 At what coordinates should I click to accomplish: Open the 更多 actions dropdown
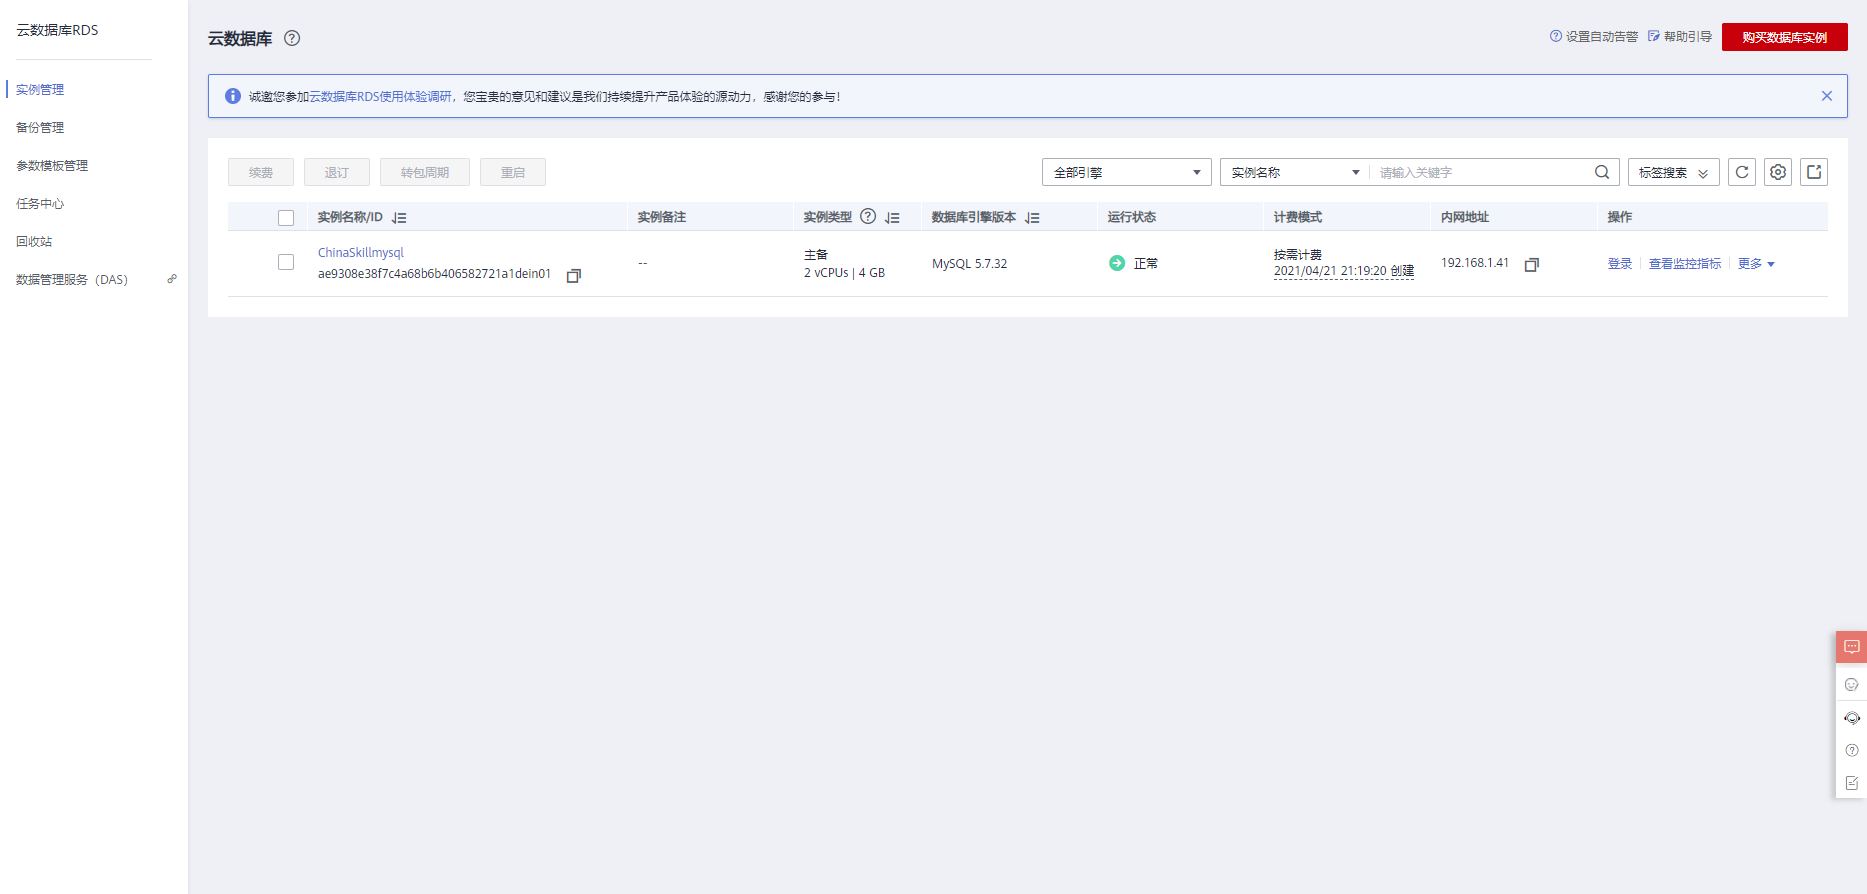point(1756,264)
